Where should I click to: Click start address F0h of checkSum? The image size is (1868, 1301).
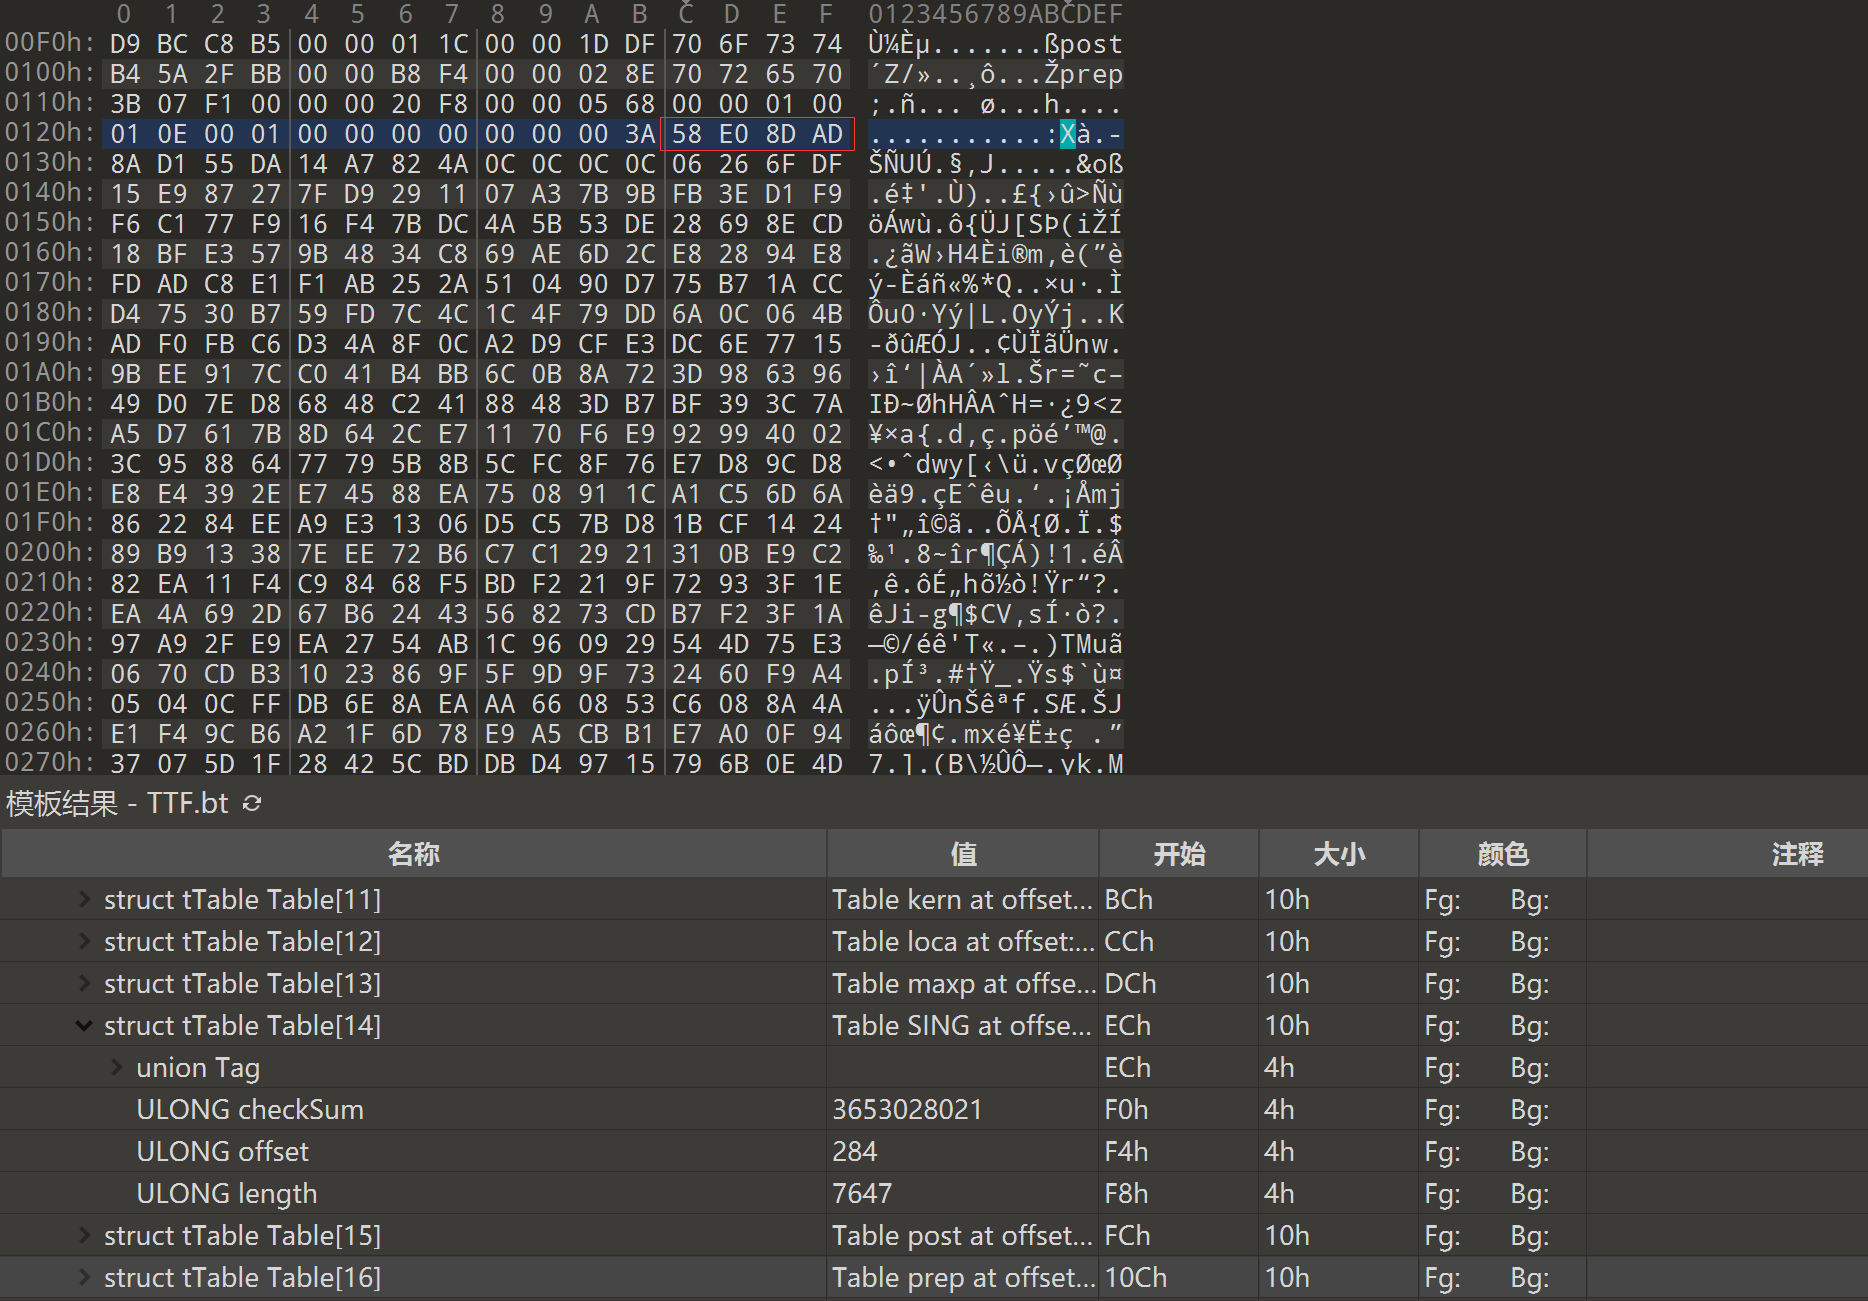(1126, 1109)
